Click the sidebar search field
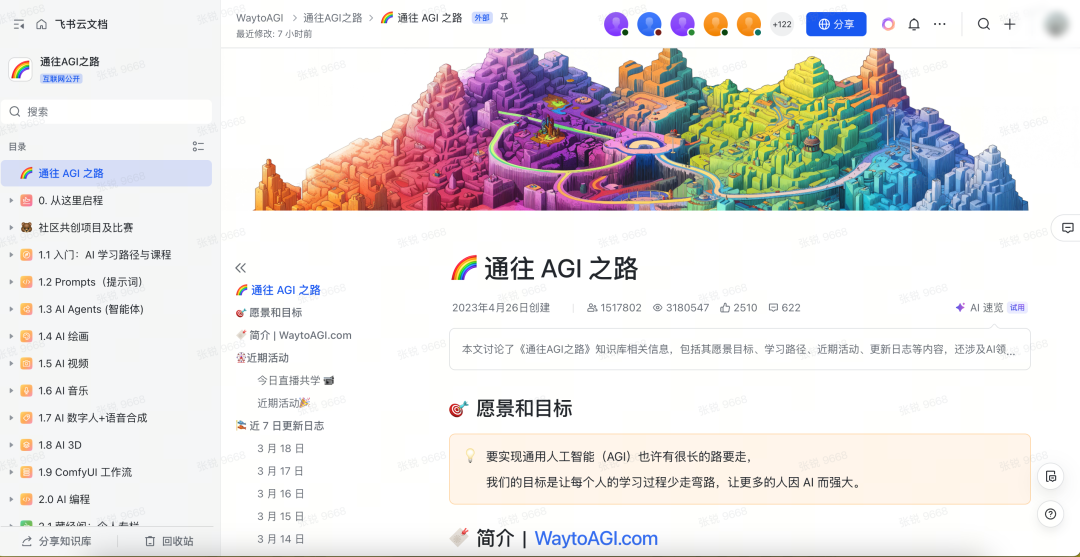This screenshot has width=1080, height=557. [x=107, y=112]
